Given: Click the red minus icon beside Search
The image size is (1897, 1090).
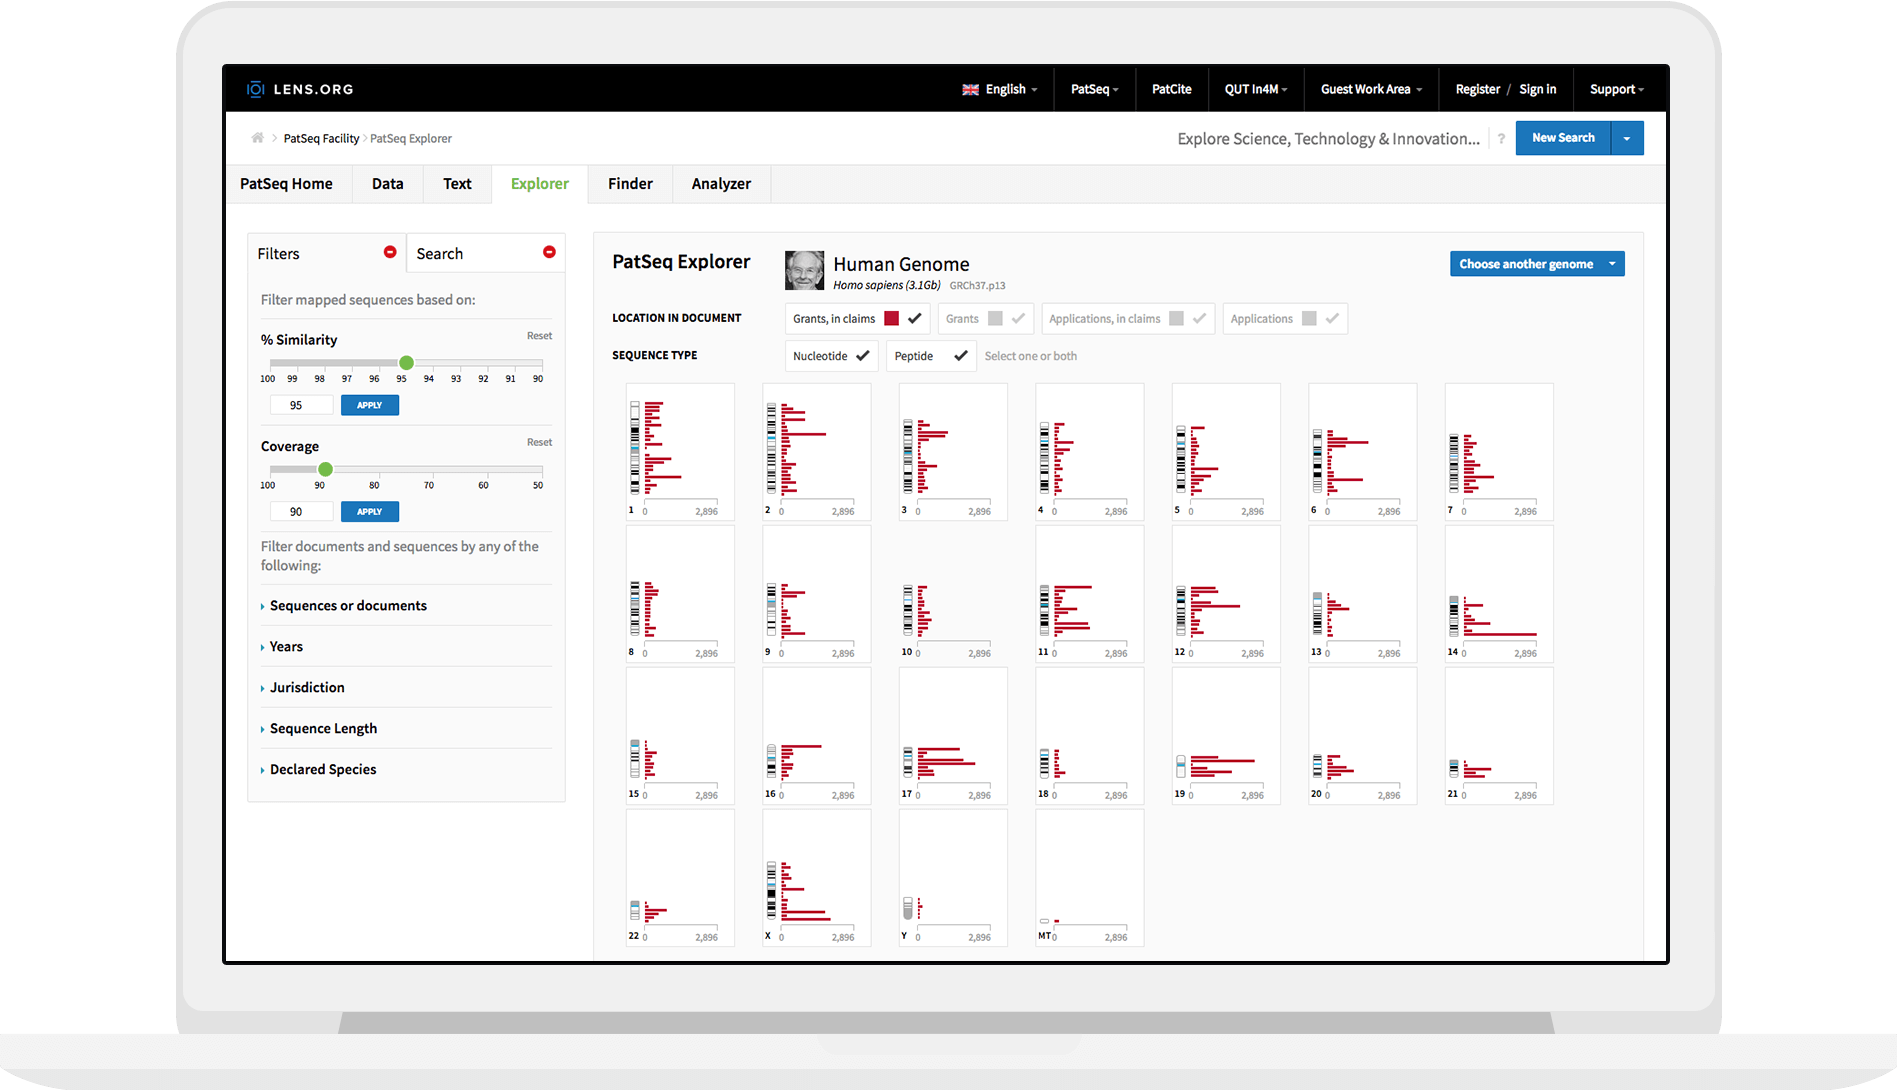Looking at the screenshot, I should click(549, 252).
